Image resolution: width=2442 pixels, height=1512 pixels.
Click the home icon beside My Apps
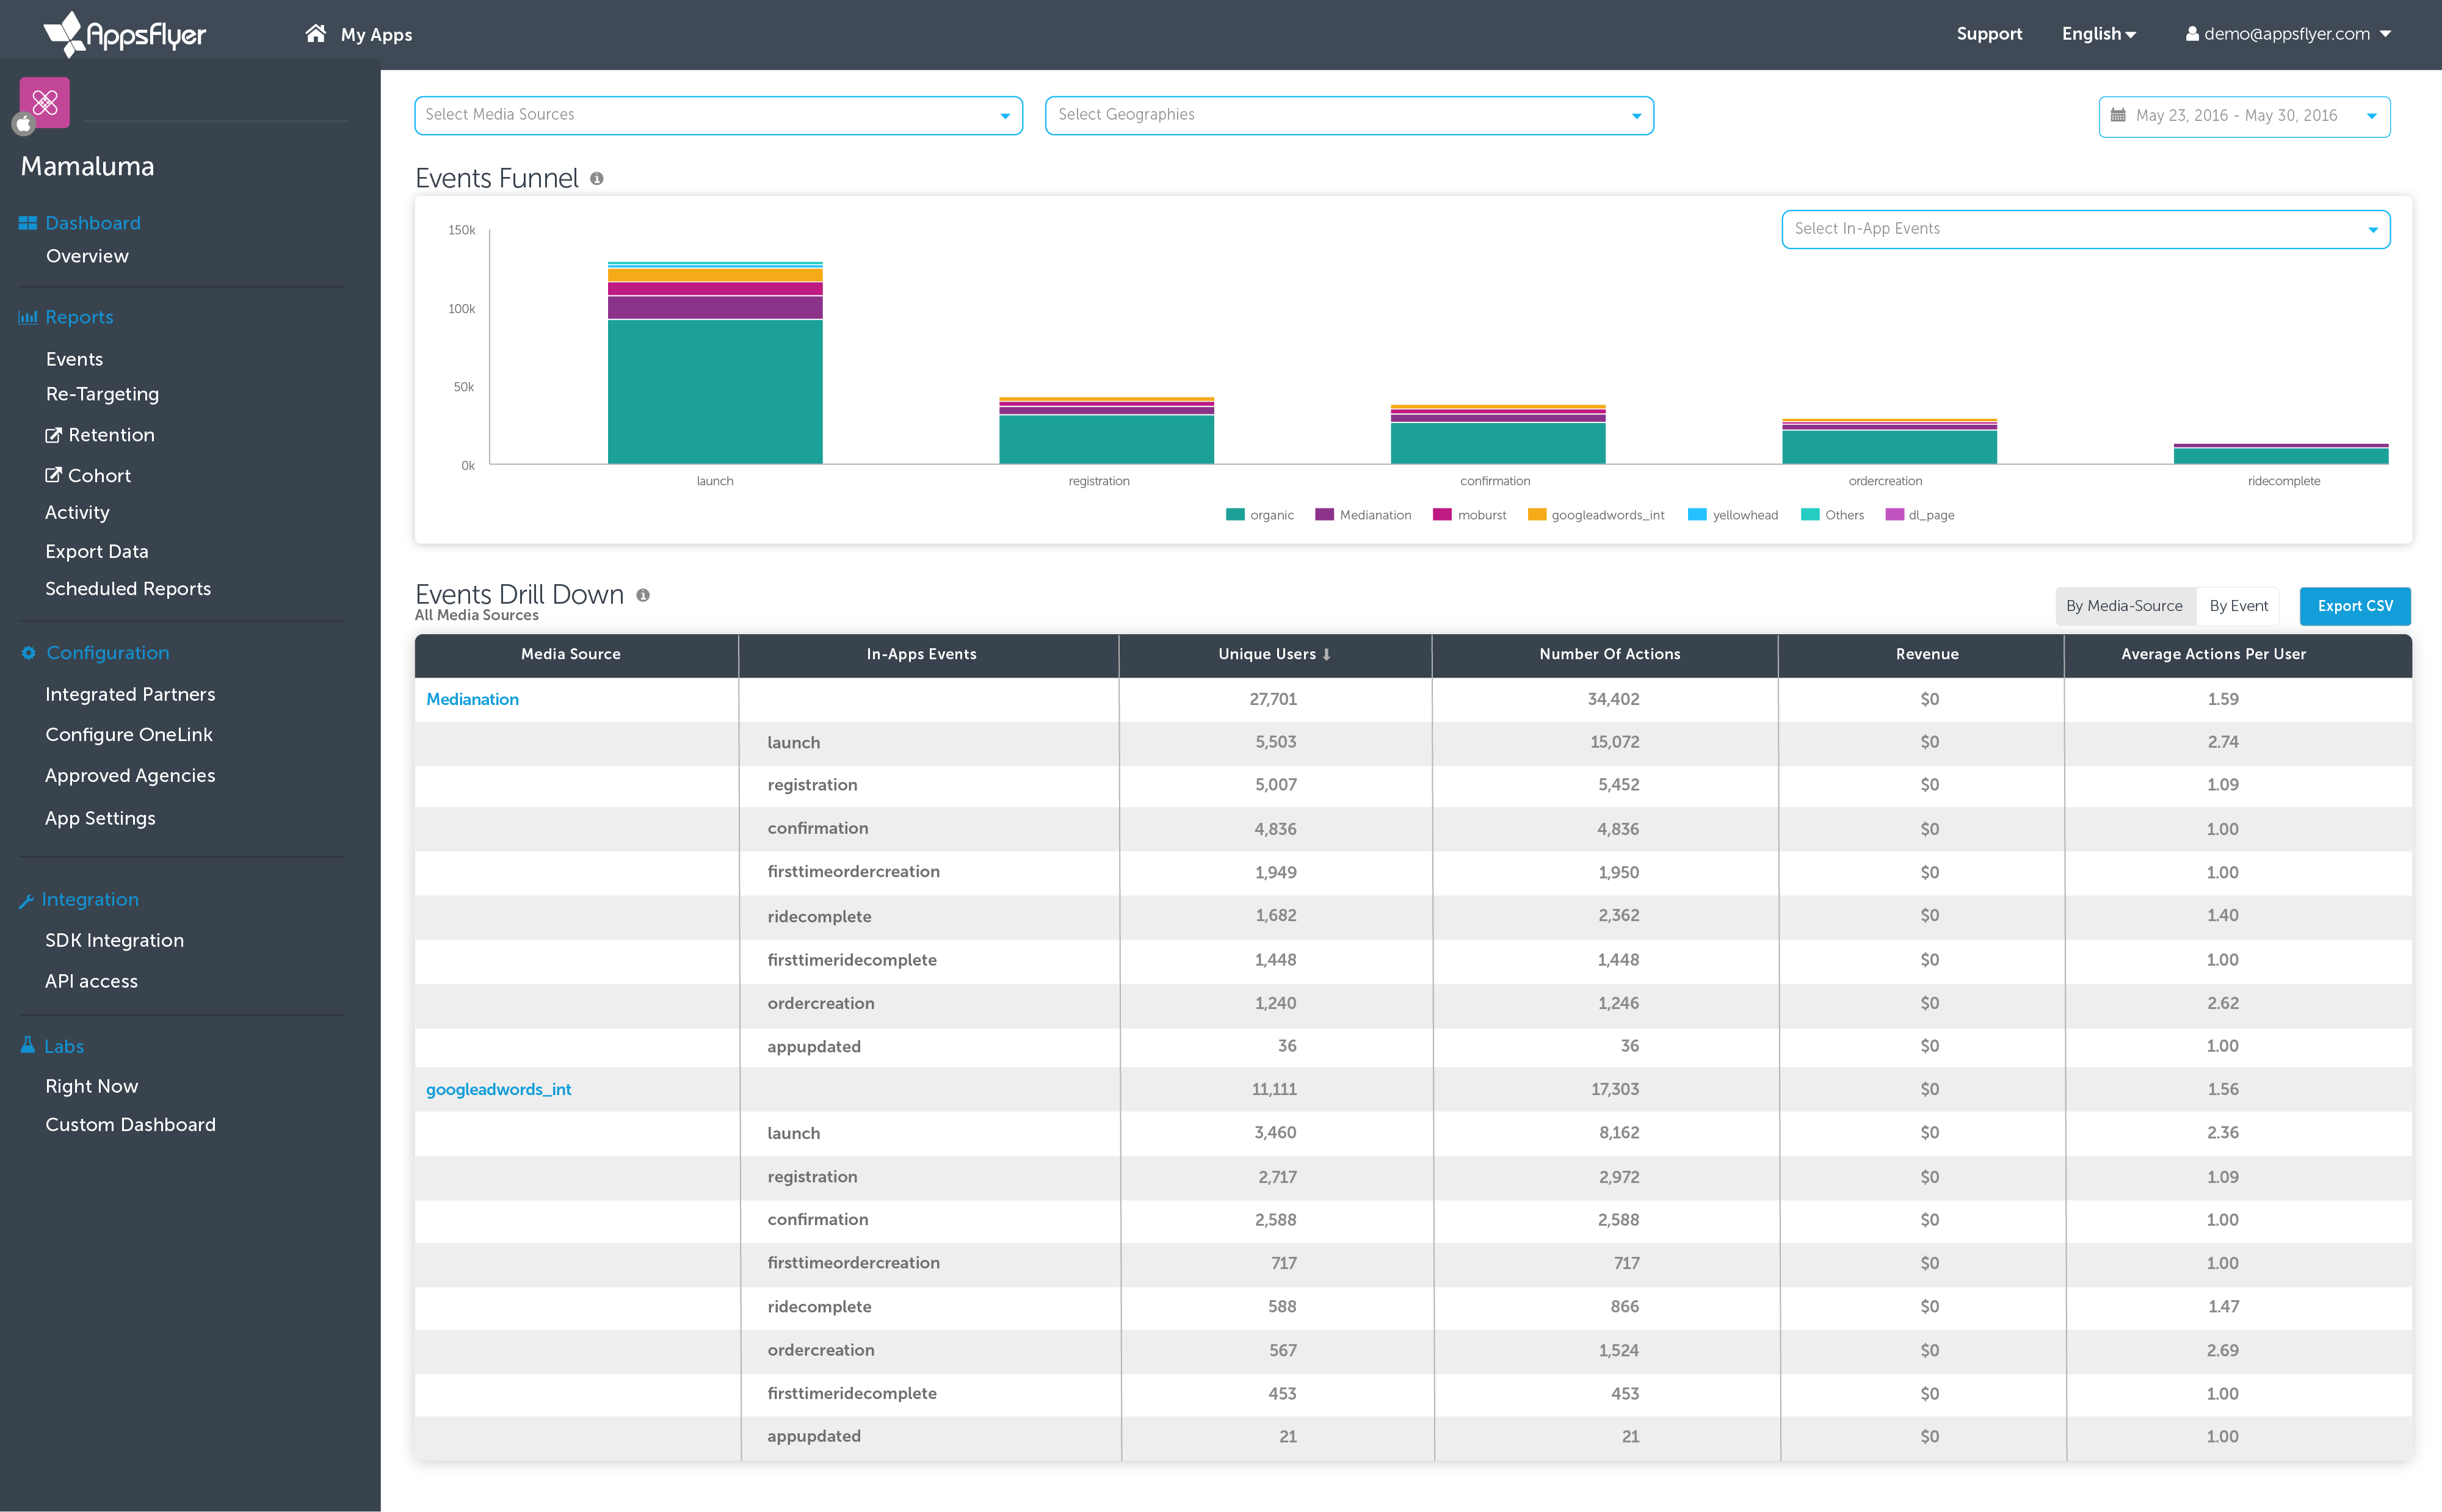click(x=315, y=34)
